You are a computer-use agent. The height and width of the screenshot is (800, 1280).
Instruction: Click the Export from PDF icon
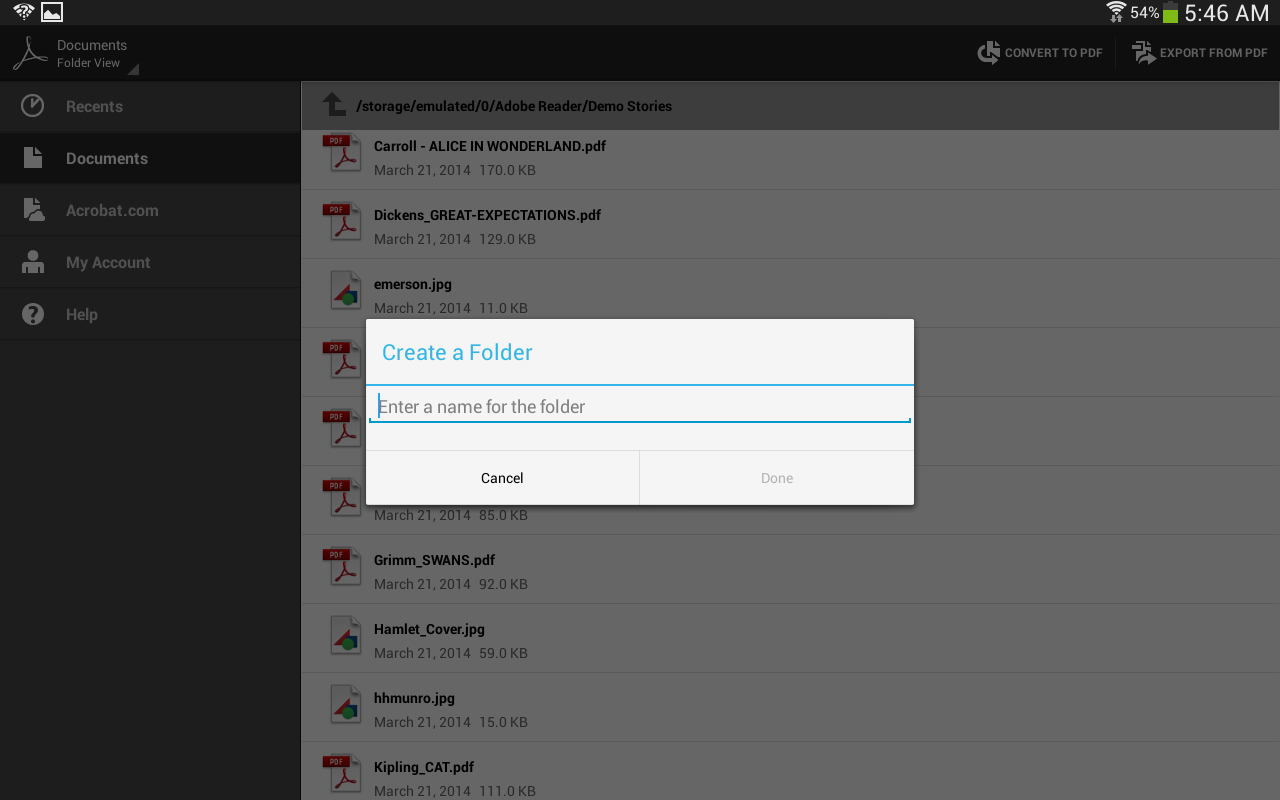click(x=1142, y=53)
